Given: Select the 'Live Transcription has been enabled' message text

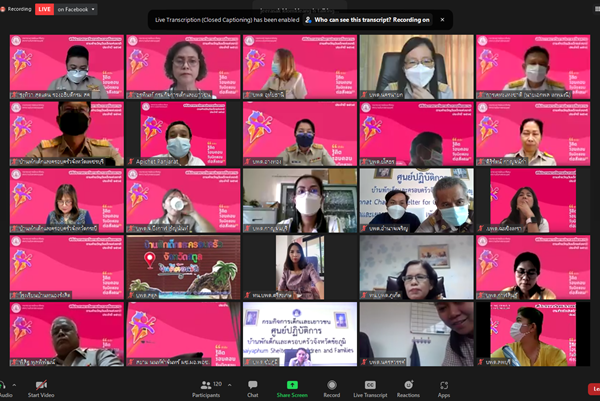Looking at the screenshot, I should click(227, 20).
